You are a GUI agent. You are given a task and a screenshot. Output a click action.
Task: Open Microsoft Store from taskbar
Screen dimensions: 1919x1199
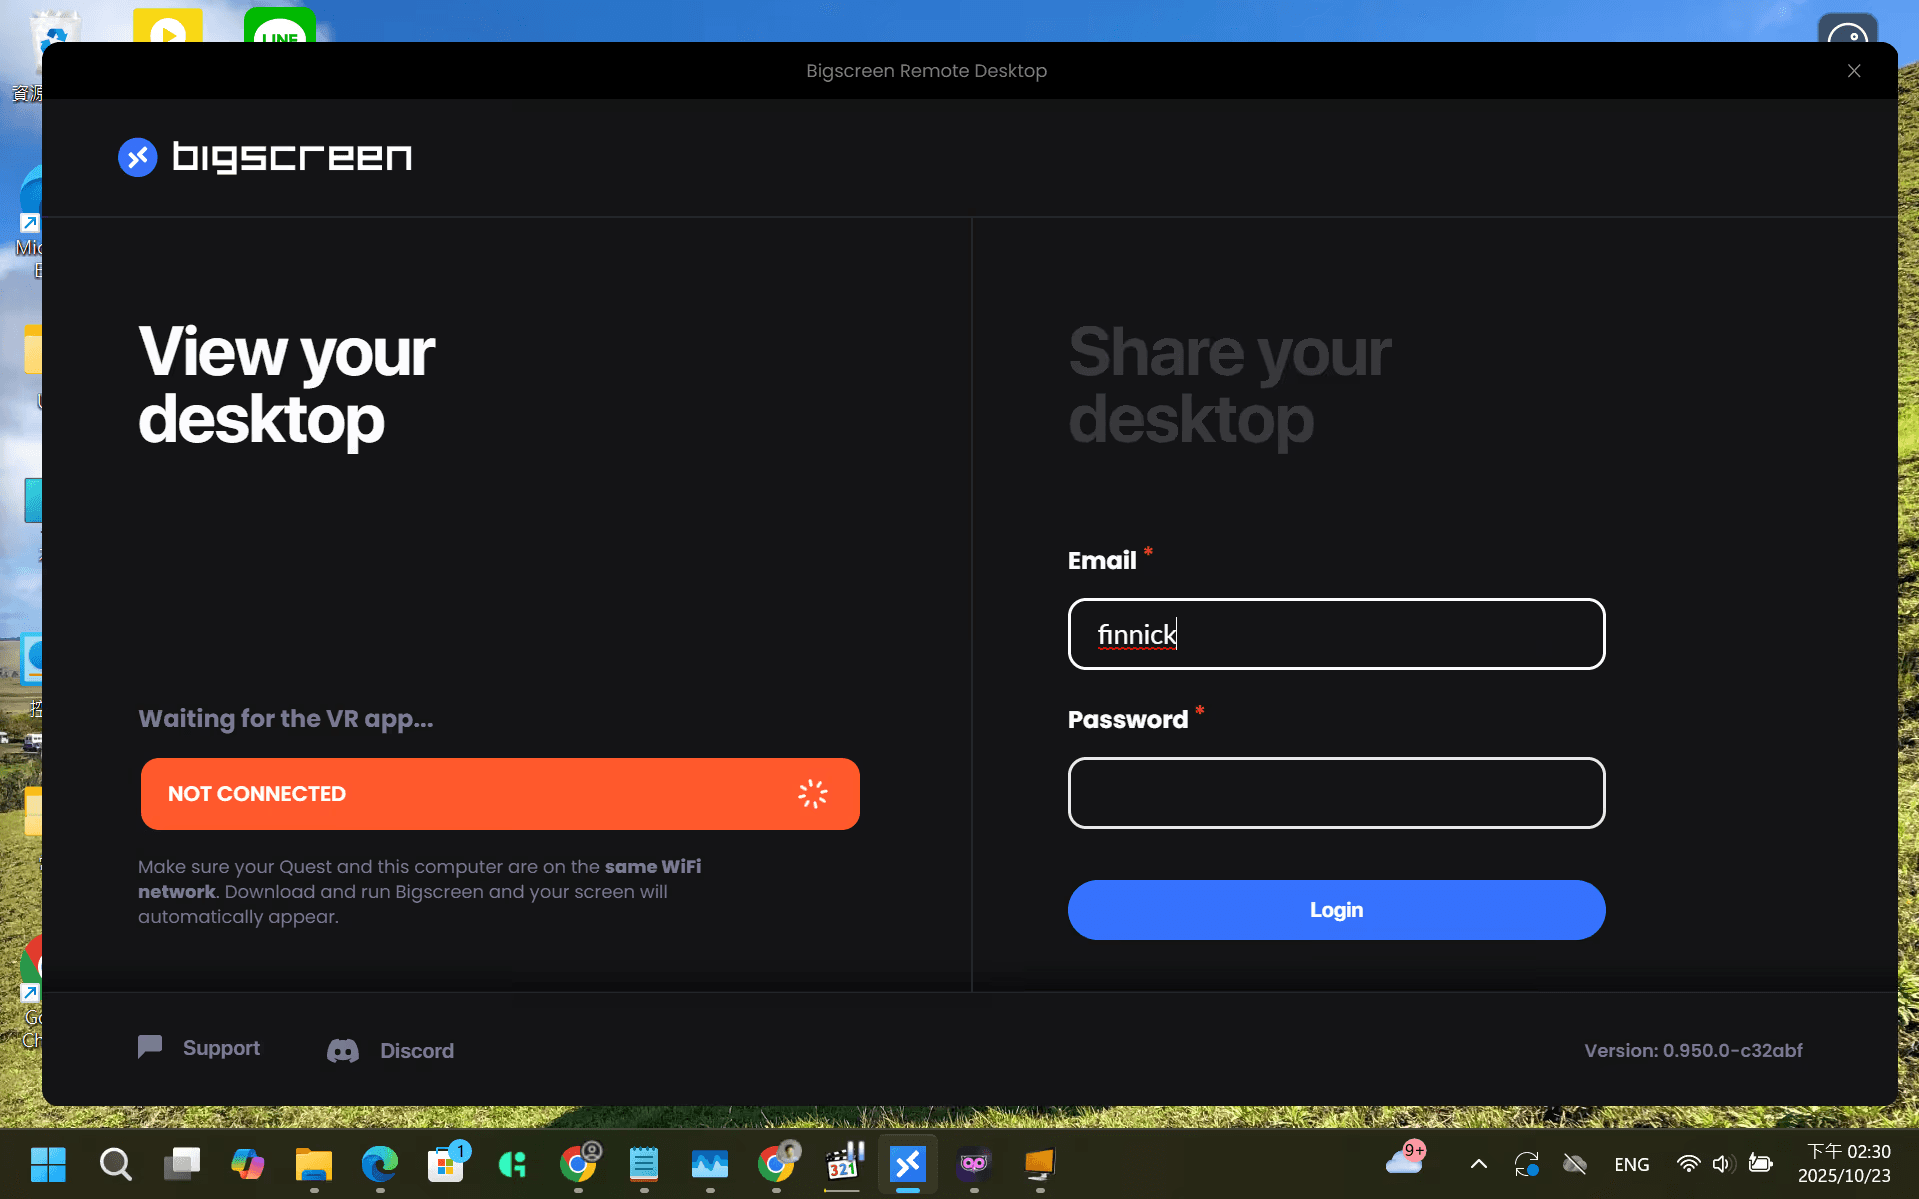[x=446, y=1164]
